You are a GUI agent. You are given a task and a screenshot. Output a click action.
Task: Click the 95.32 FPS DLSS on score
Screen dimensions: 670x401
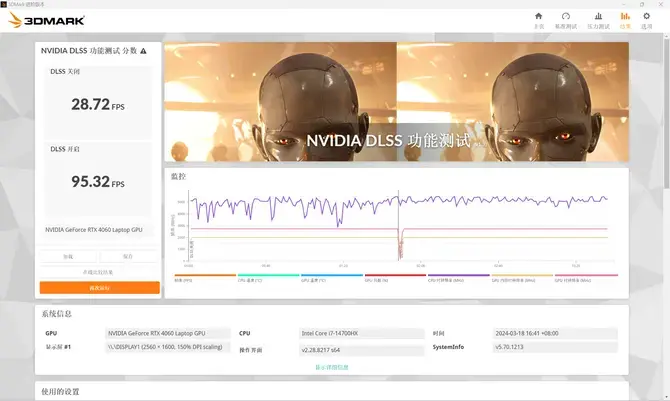[98, 182]
